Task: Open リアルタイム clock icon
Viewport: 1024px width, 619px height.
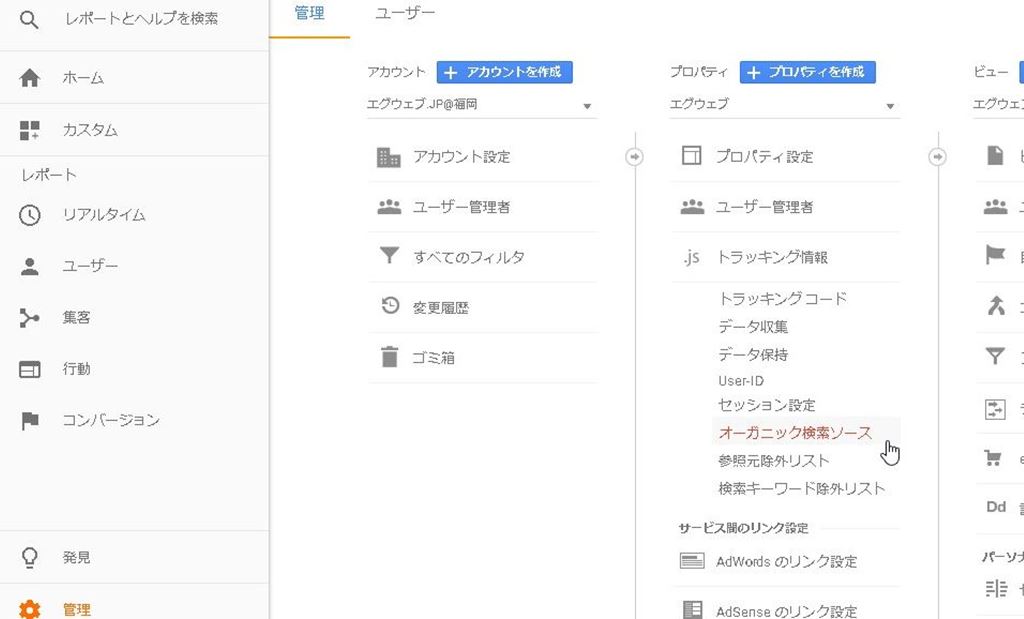Action: [x=30, y=215]
